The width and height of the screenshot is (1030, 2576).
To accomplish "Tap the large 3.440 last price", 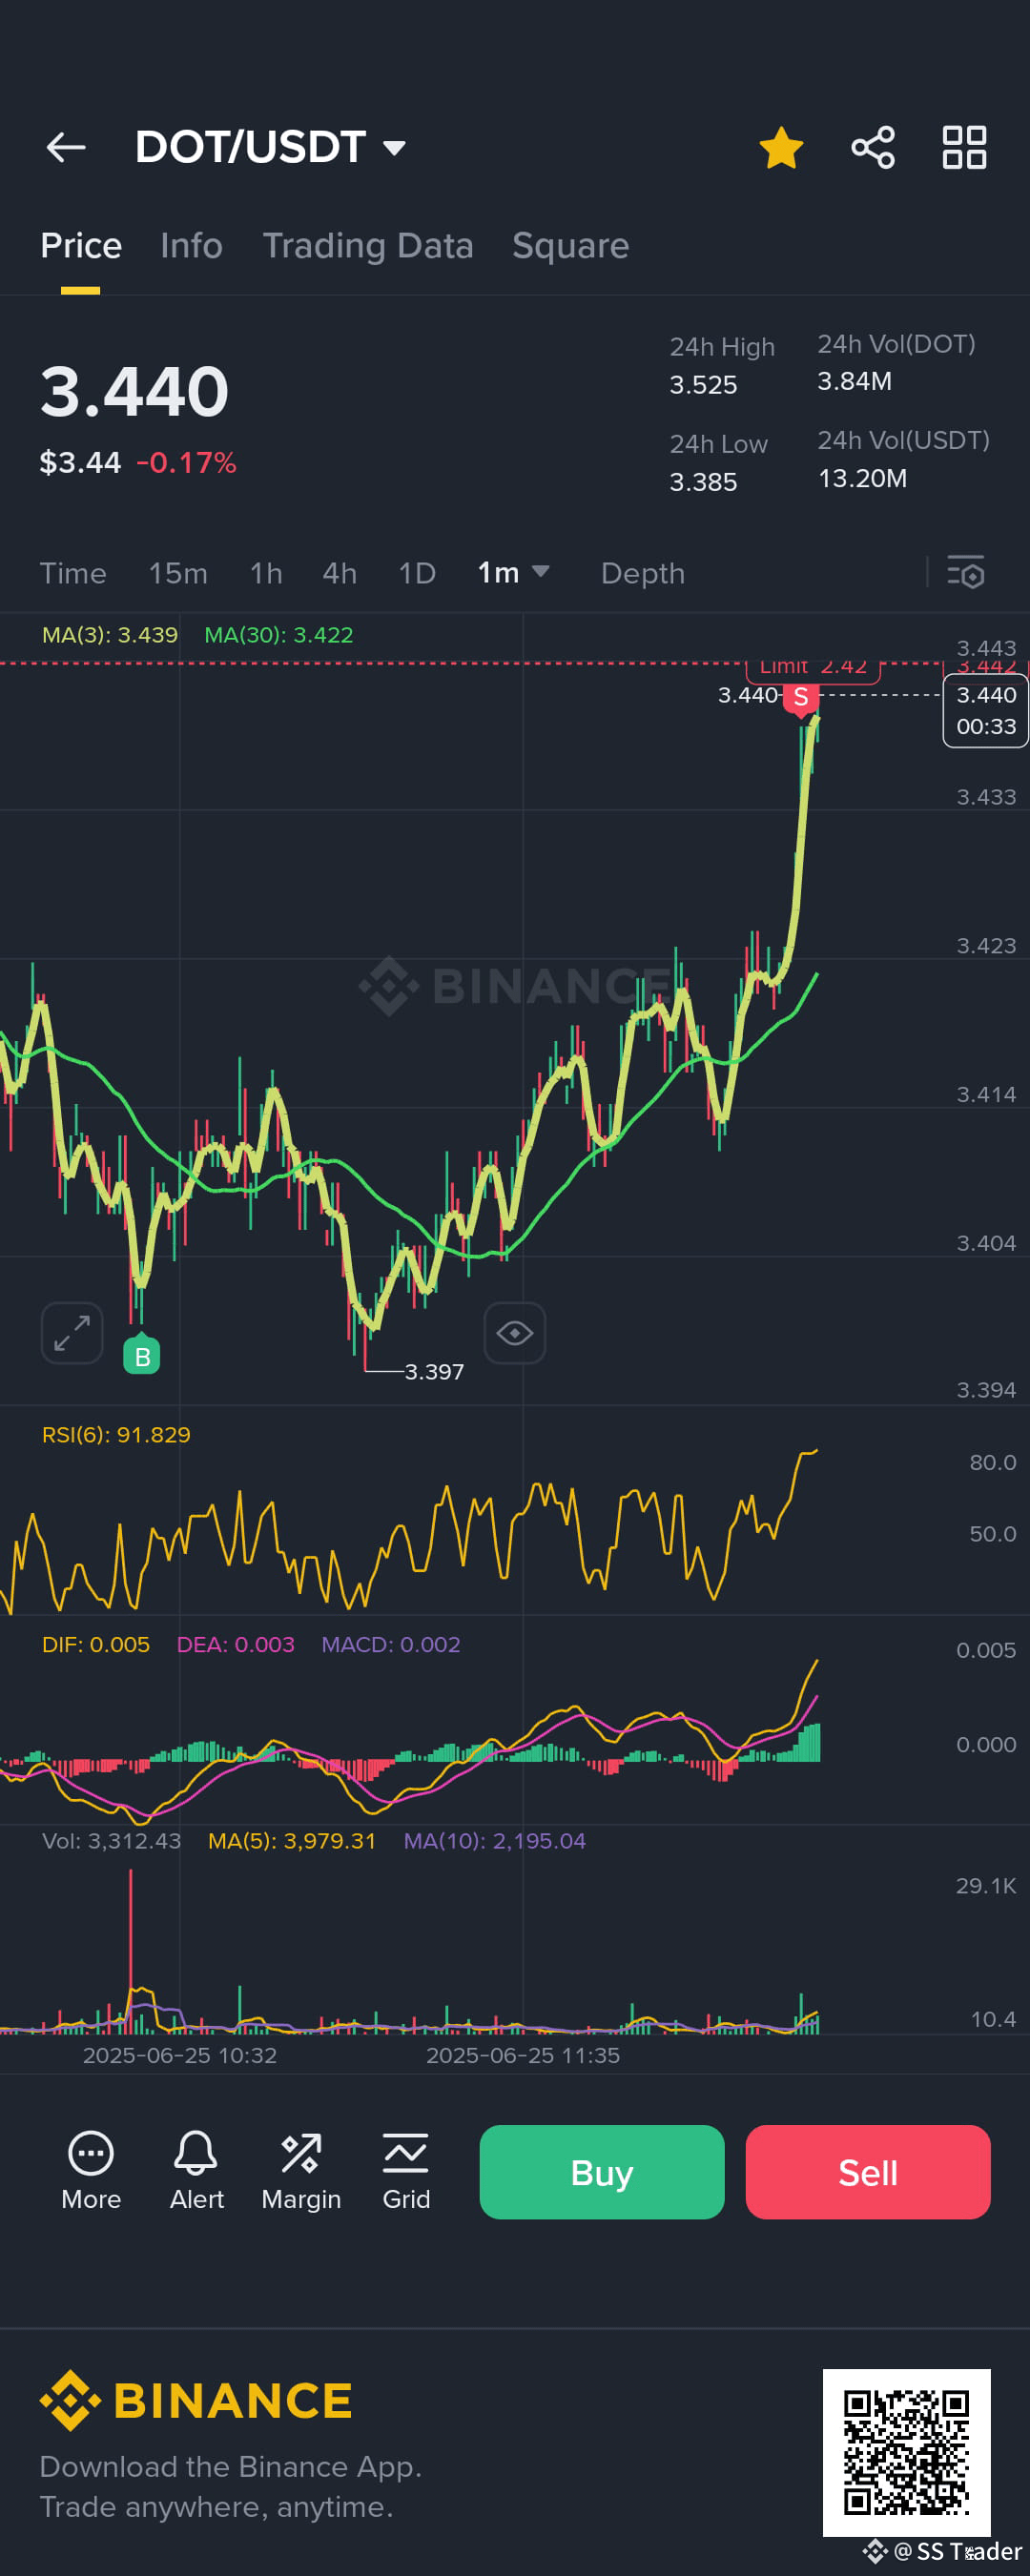I will click(135, 391).
